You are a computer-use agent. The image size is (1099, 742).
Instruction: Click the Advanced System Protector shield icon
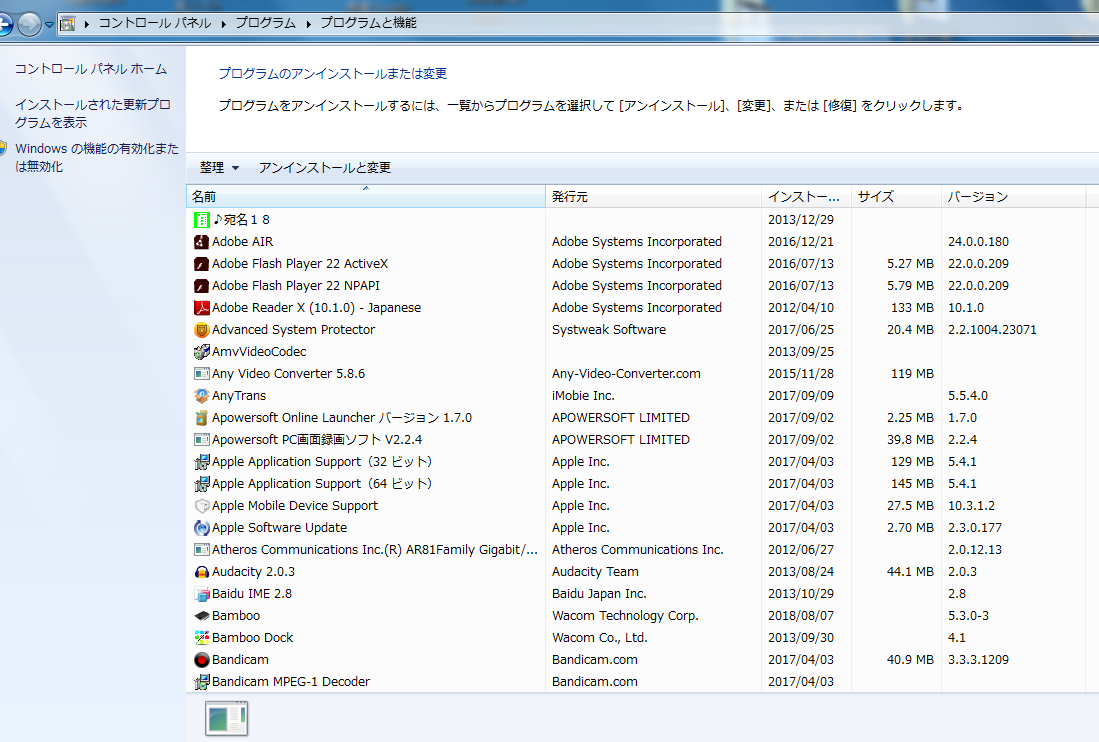[x=201, y=330]
